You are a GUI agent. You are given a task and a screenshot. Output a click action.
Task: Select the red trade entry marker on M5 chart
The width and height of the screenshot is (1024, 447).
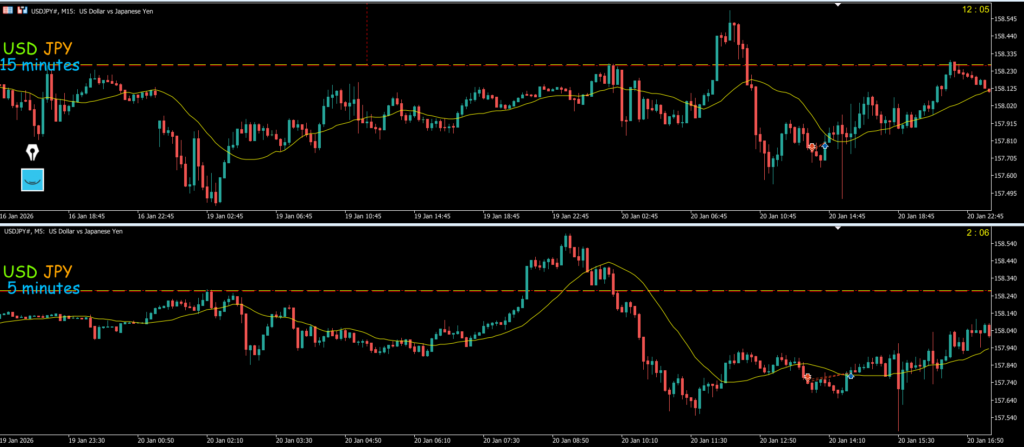[807, 377]
